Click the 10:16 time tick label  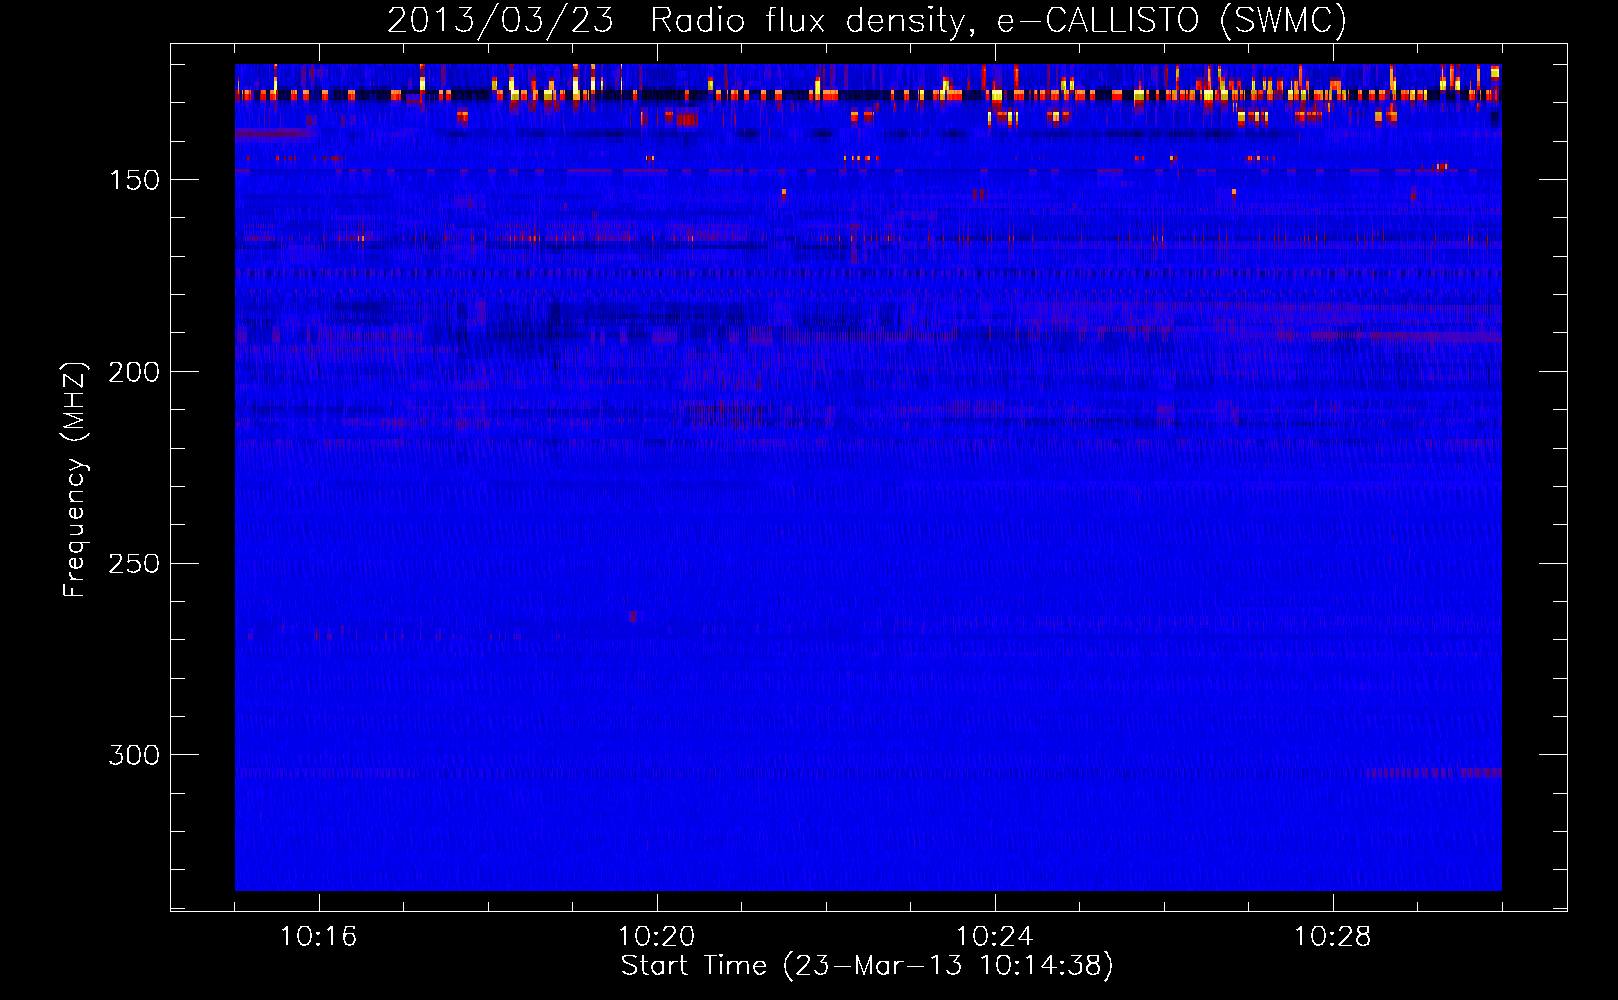319,937
